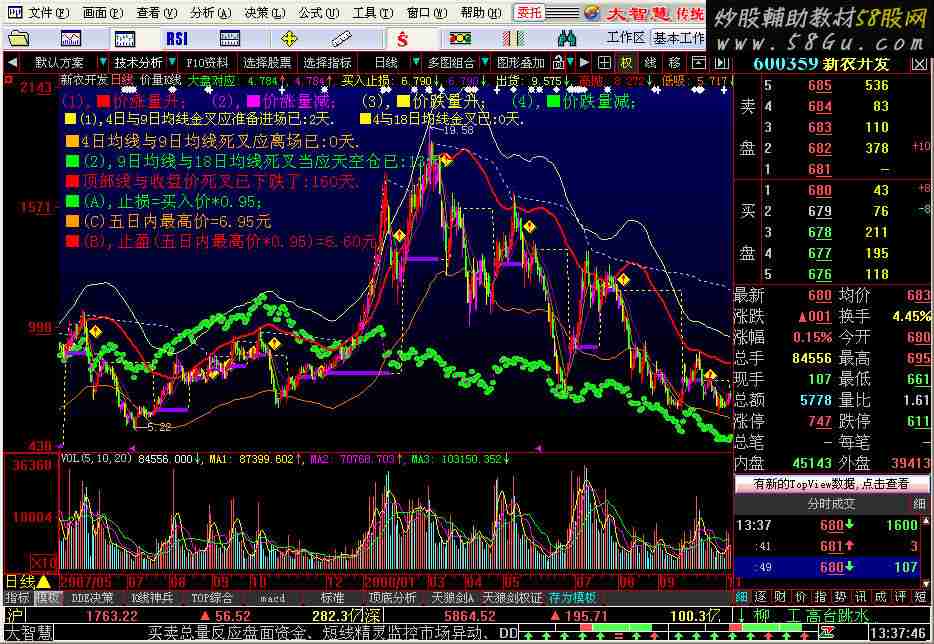Click the 选择股票 button
934x644 pixels.
coord(267,63)
